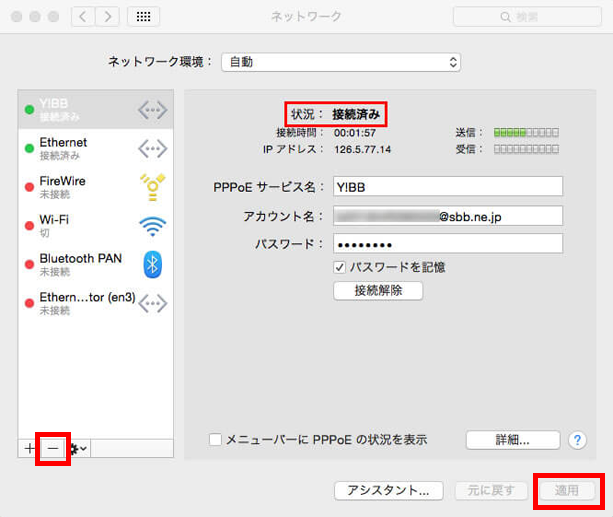Click the Bluetooth icon in the service list

152,264
